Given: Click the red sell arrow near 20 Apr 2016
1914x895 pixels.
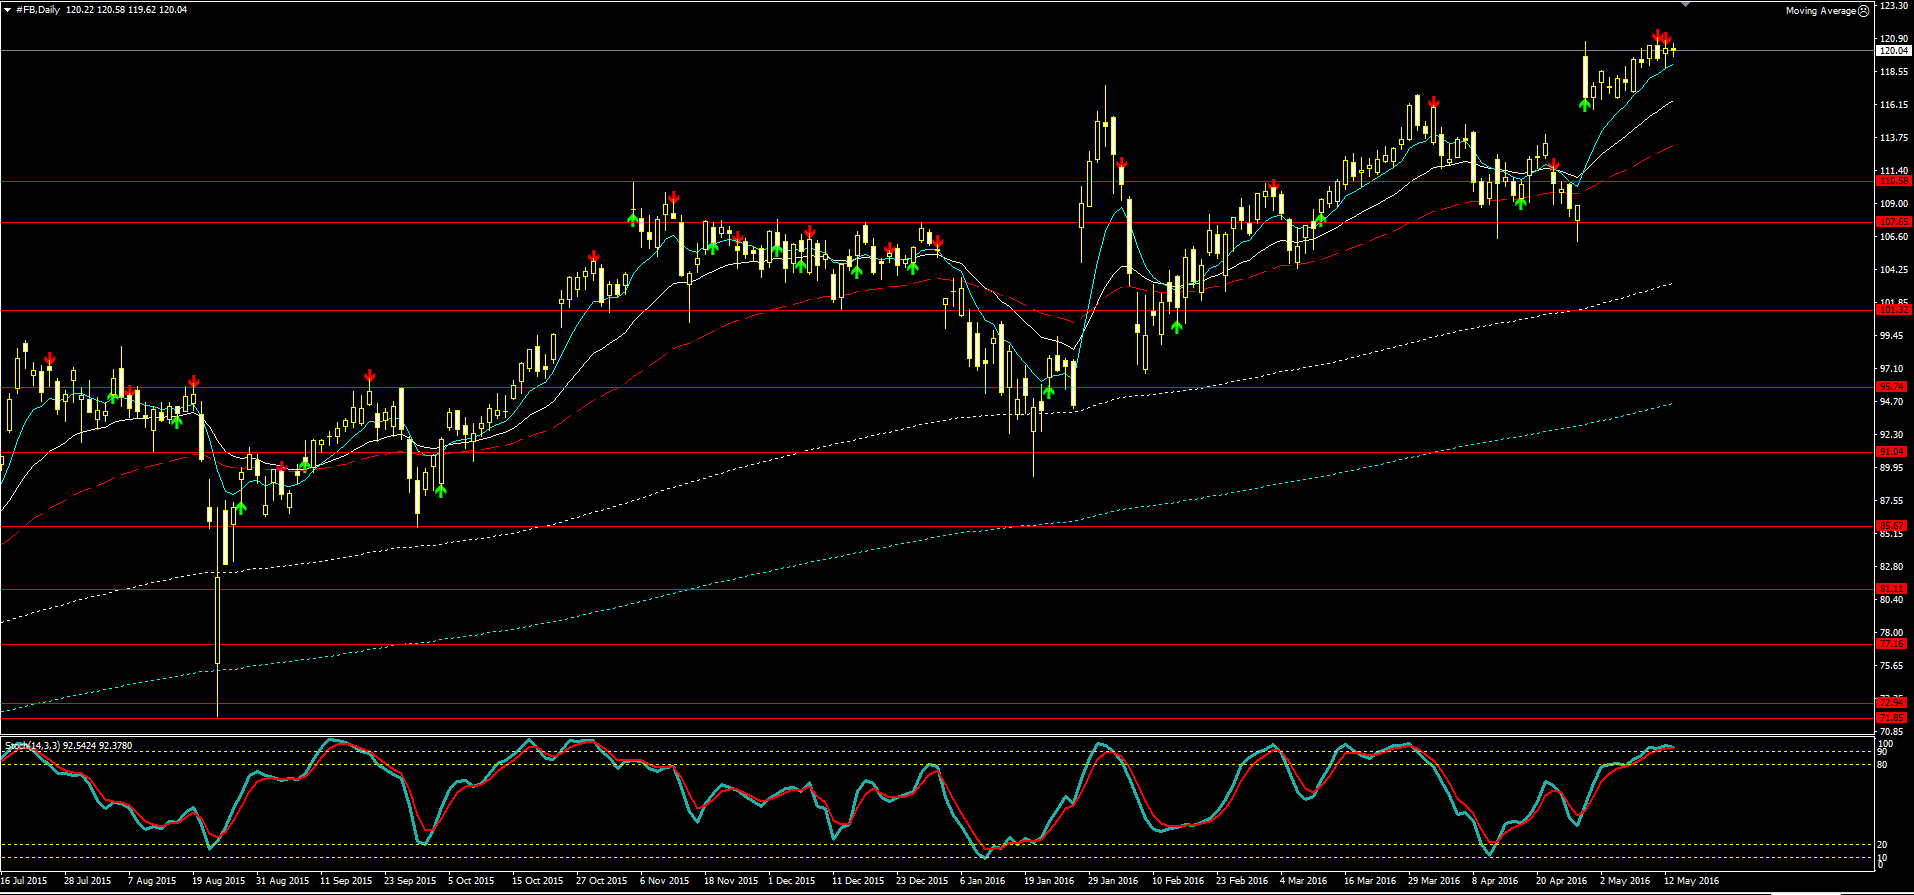Looking at the screenshot, I should pyautogui.click(x=1555, y=164).
